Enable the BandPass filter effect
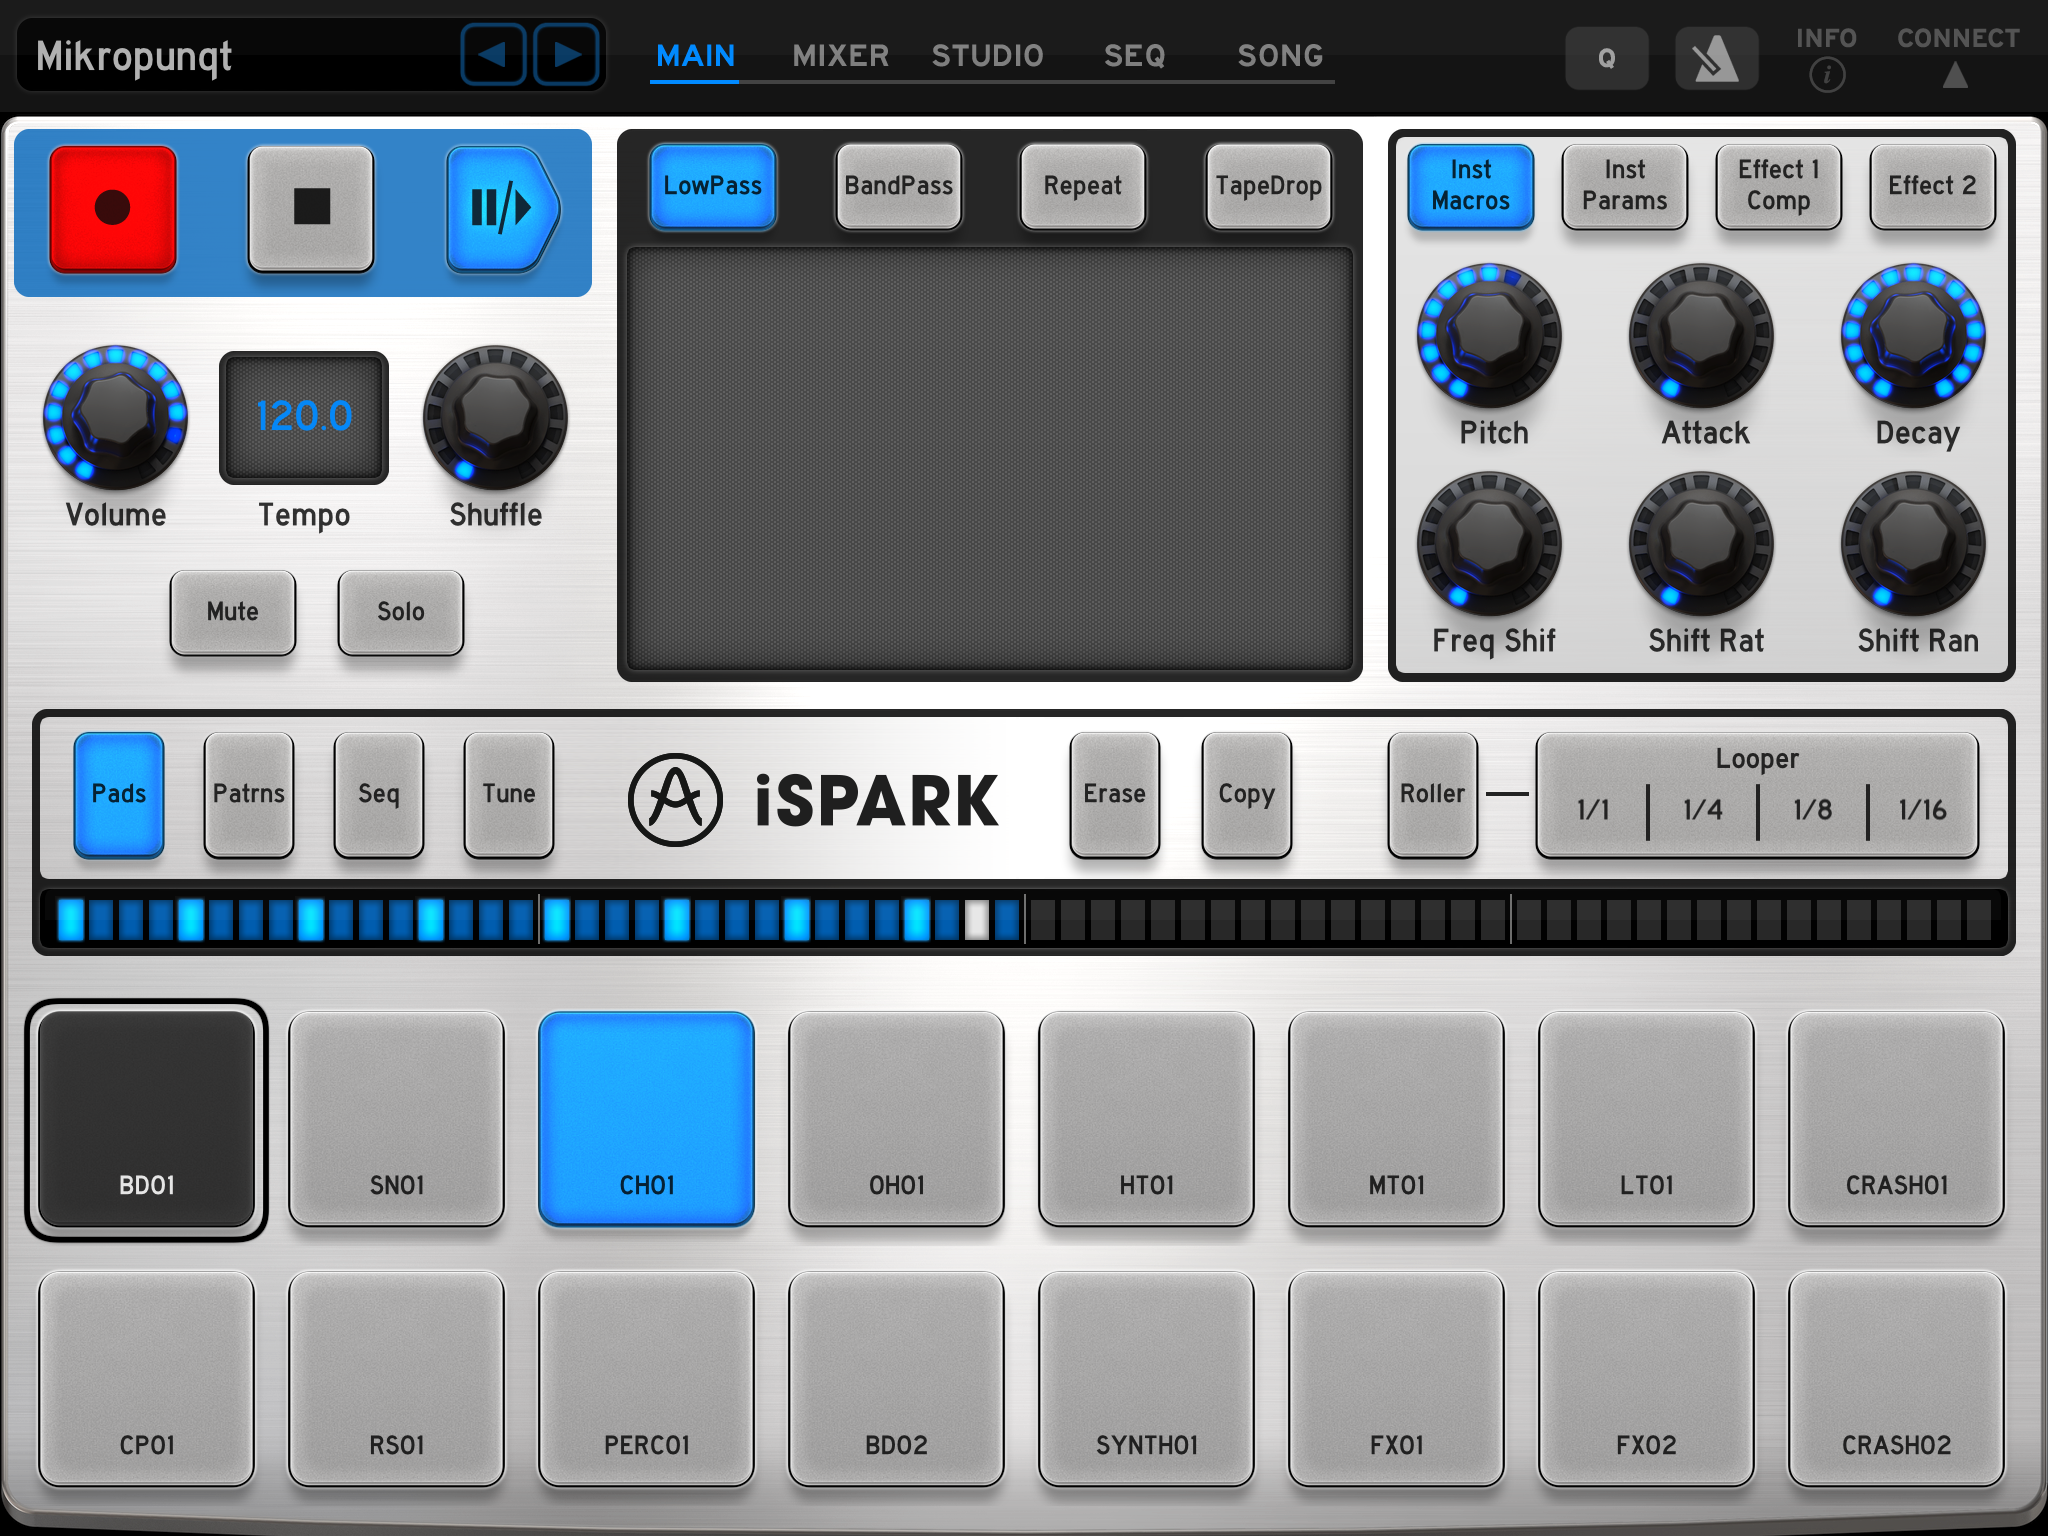Screen dimensions: 2048x1536 pyautogui.click(x=899, y=187)
